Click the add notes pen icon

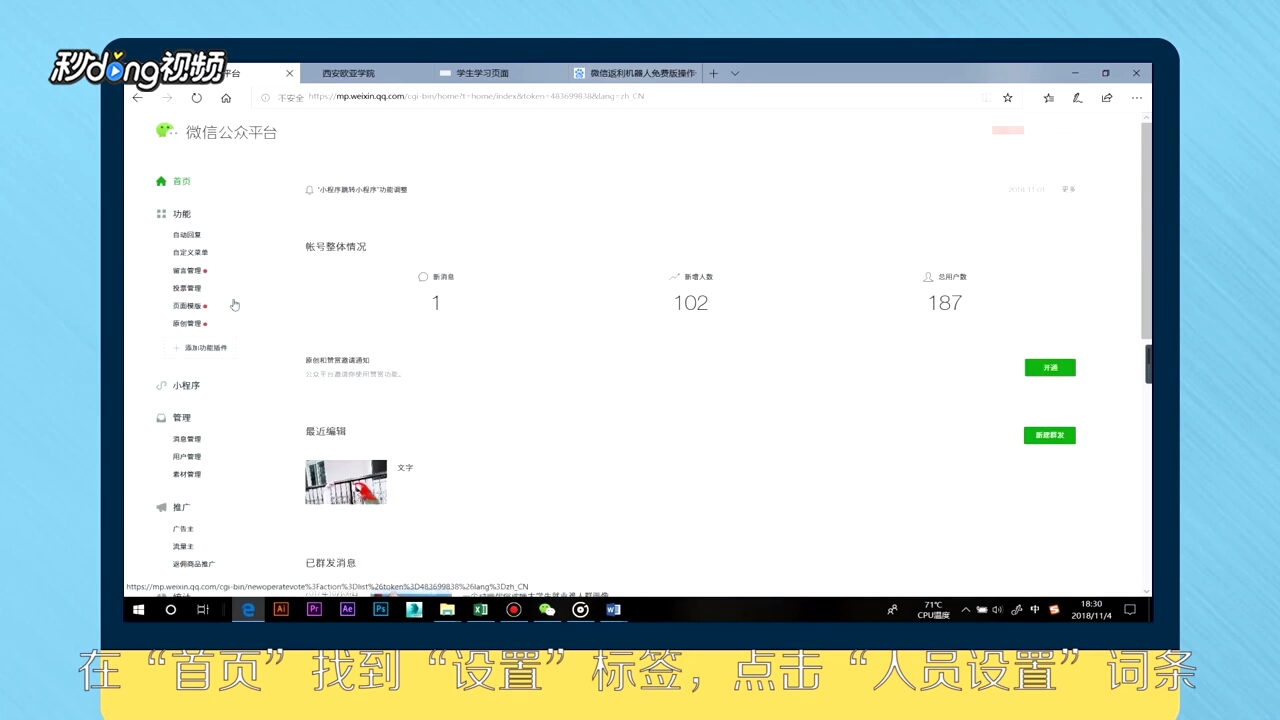click(x=1077, y=98)
